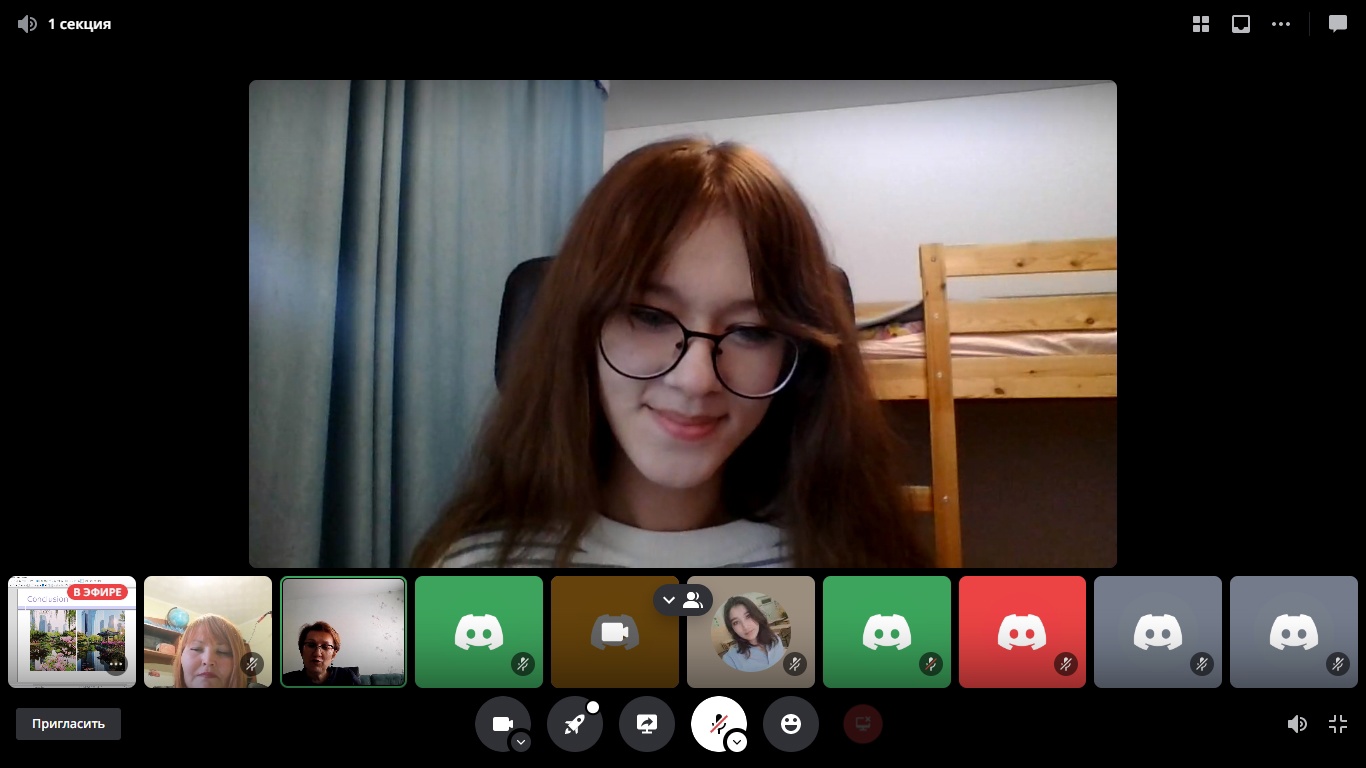This screenshot has height=768, width=1366.
Task: Select the red Discord avatar participant tile
Action: coord(1022,631)
